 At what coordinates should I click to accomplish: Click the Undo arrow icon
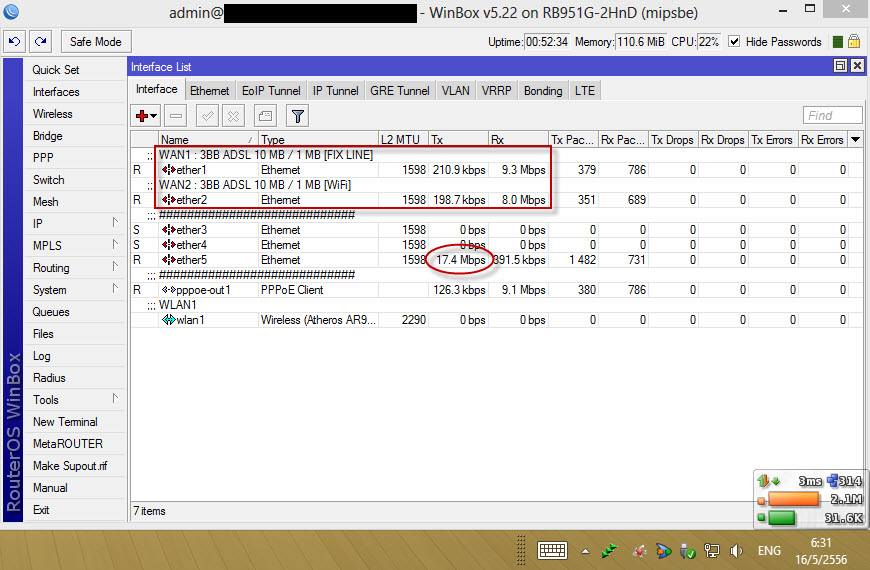click(15, 42)
